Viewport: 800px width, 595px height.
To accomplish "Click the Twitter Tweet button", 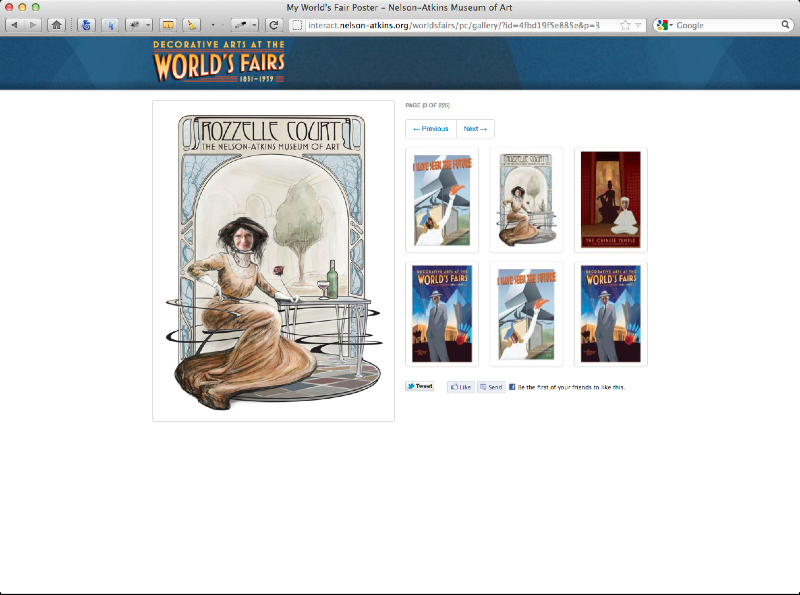I will (419, 386).
